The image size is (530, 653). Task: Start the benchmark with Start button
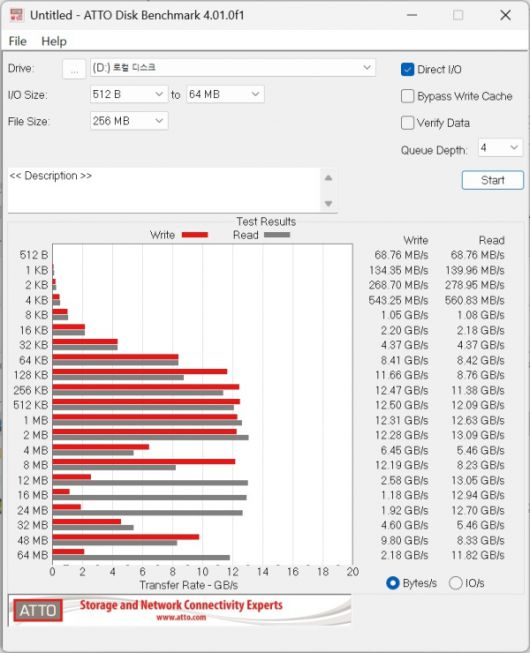493,180
